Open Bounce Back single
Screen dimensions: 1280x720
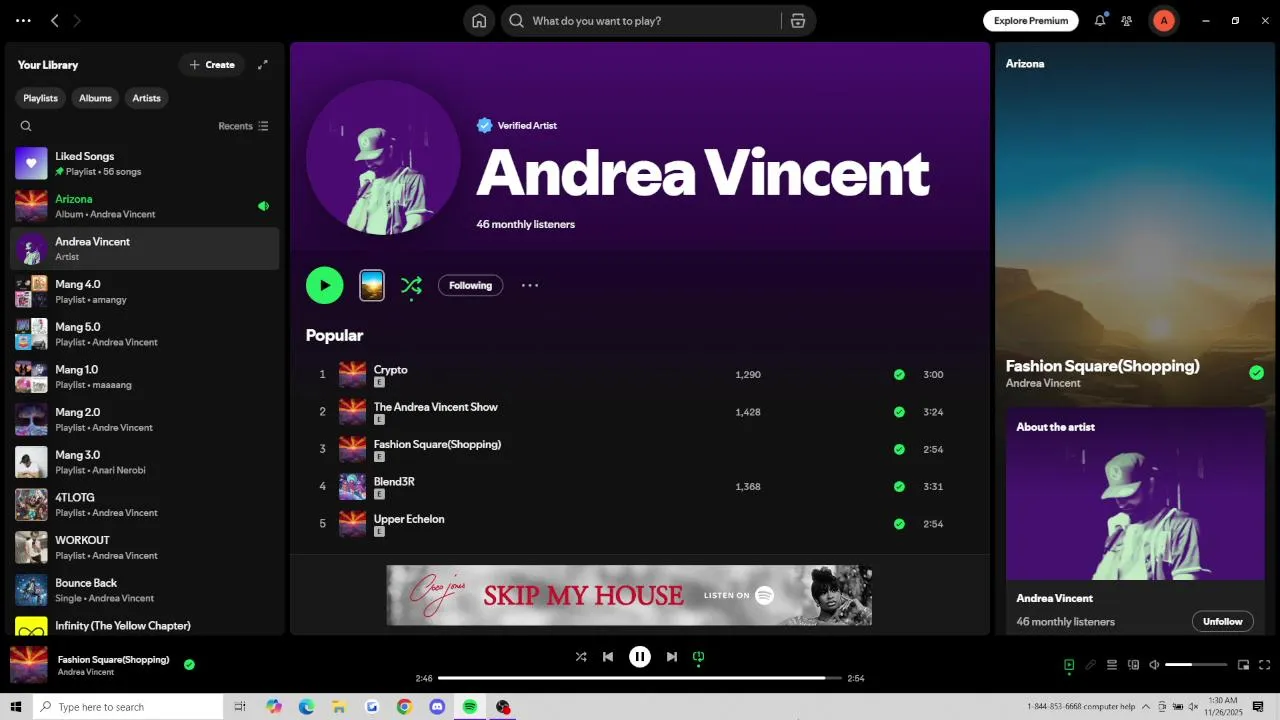tap(145, 590)
